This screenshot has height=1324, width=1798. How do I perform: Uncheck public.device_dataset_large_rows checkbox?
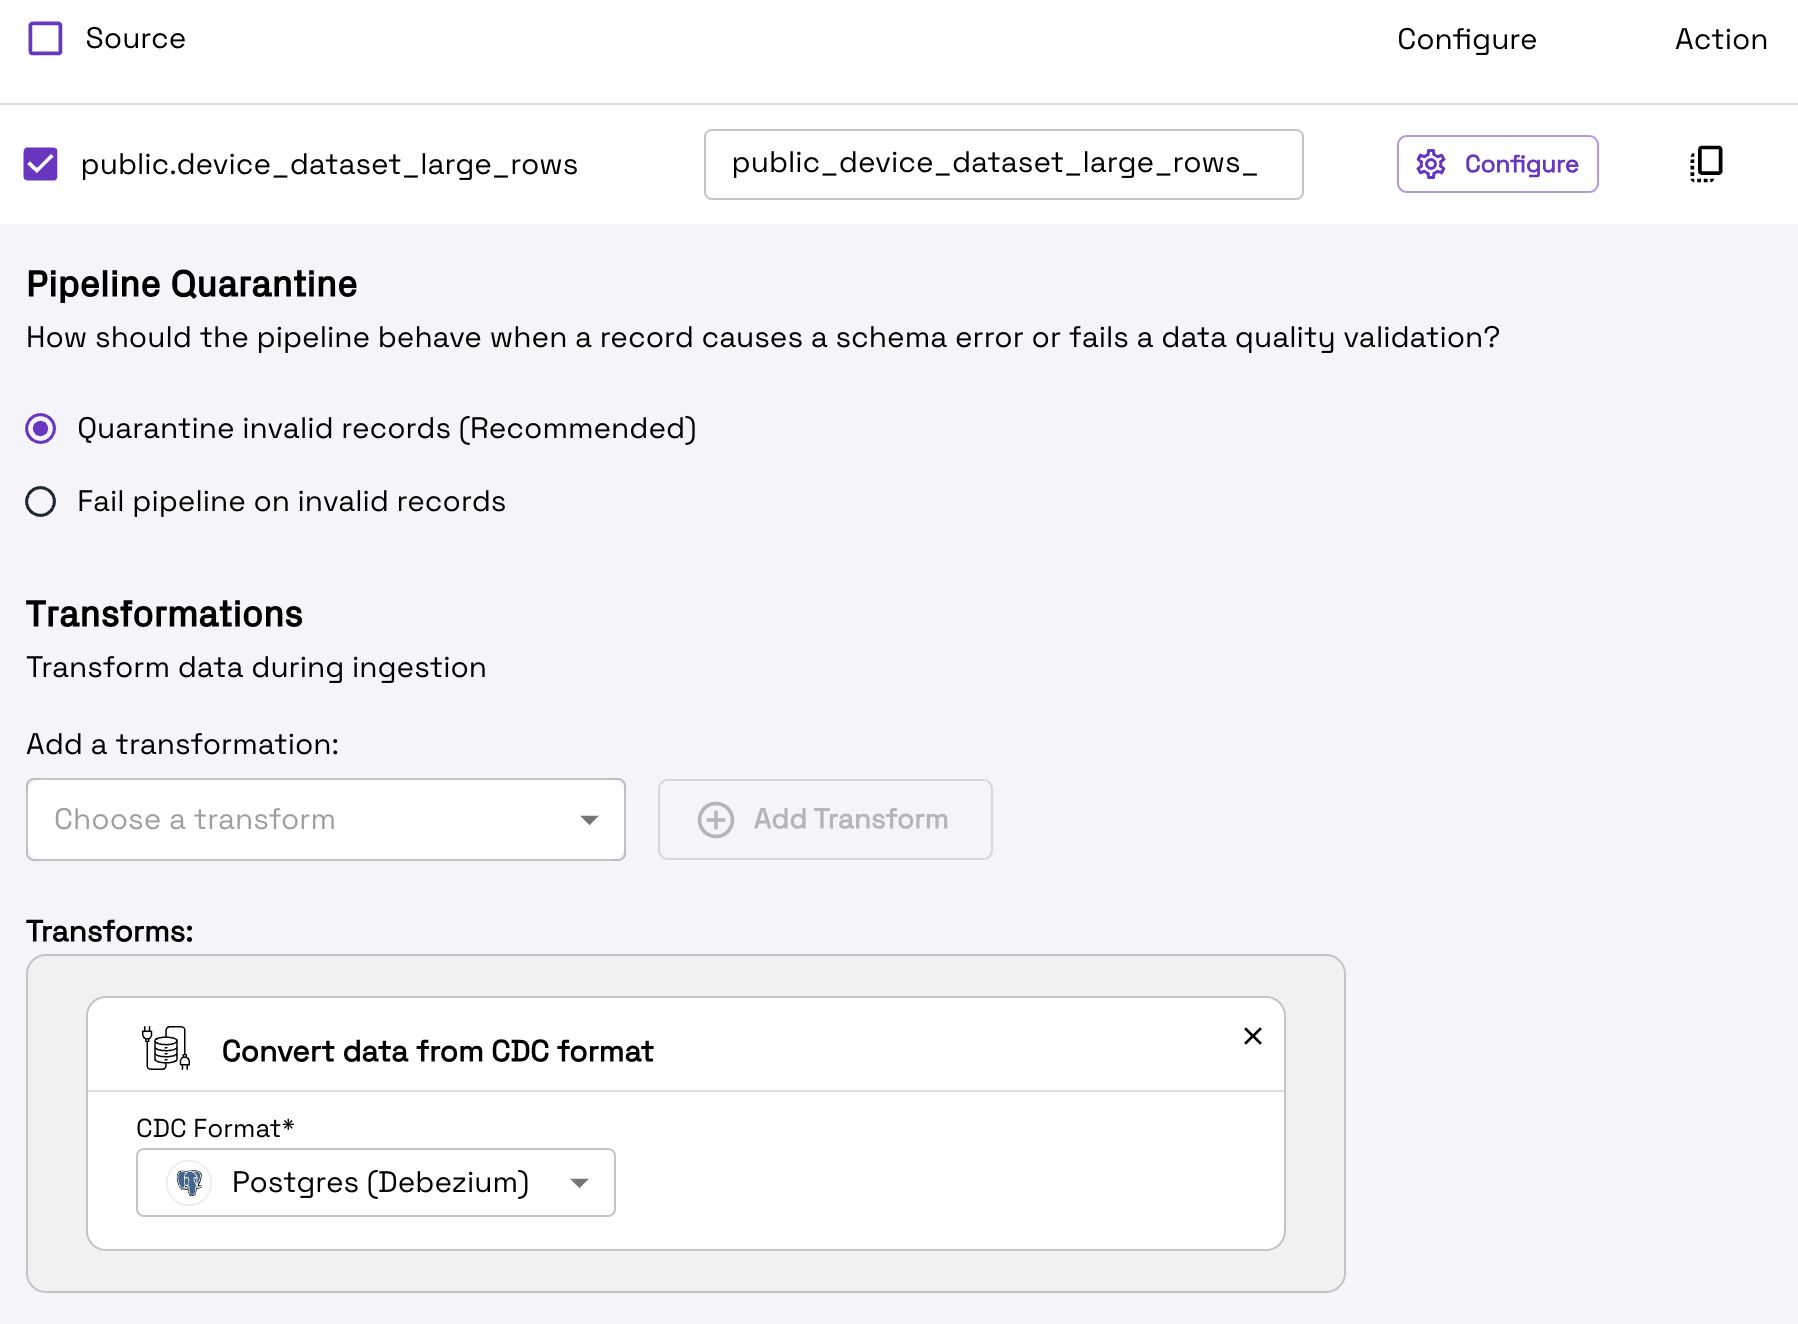pos(41,164)
